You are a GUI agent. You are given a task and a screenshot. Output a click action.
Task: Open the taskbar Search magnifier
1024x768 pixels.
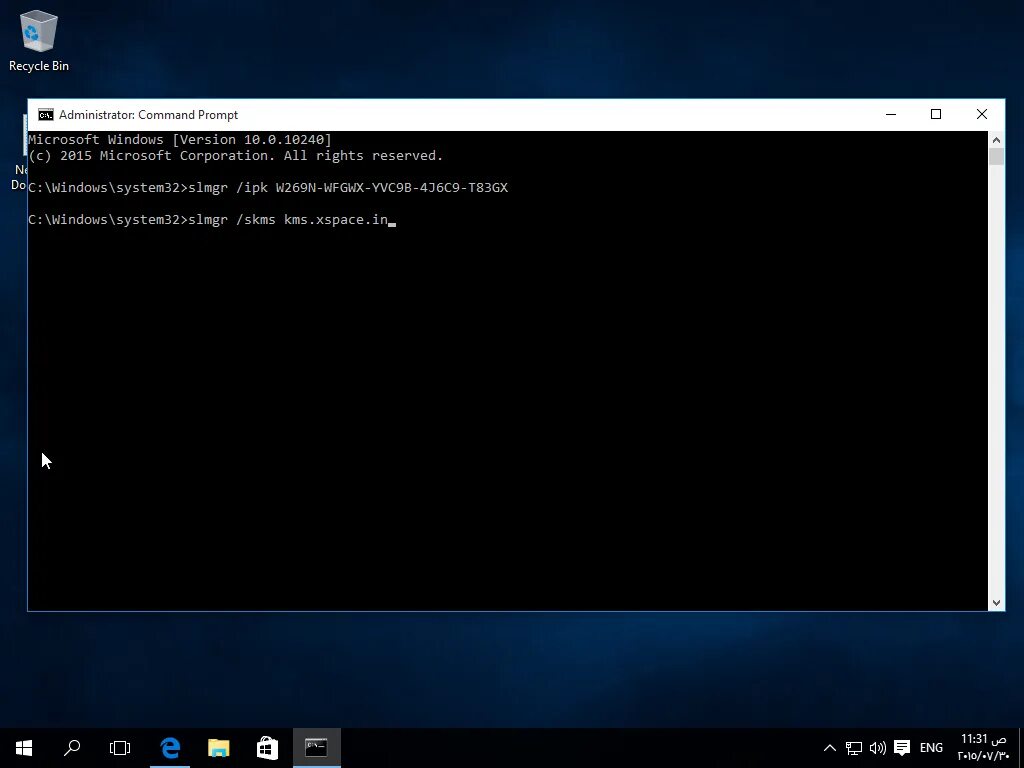[x=72, y=748]
